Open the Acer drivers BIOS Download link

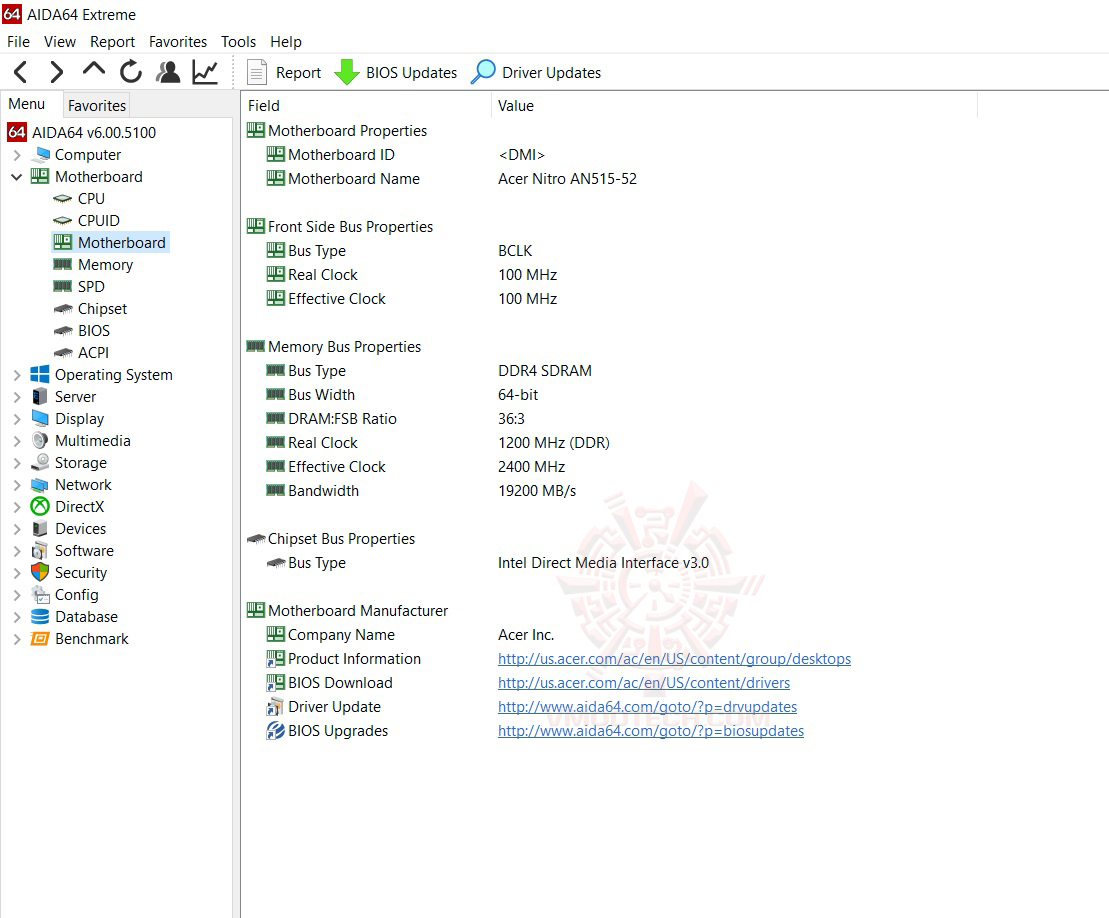click(644, 682)
